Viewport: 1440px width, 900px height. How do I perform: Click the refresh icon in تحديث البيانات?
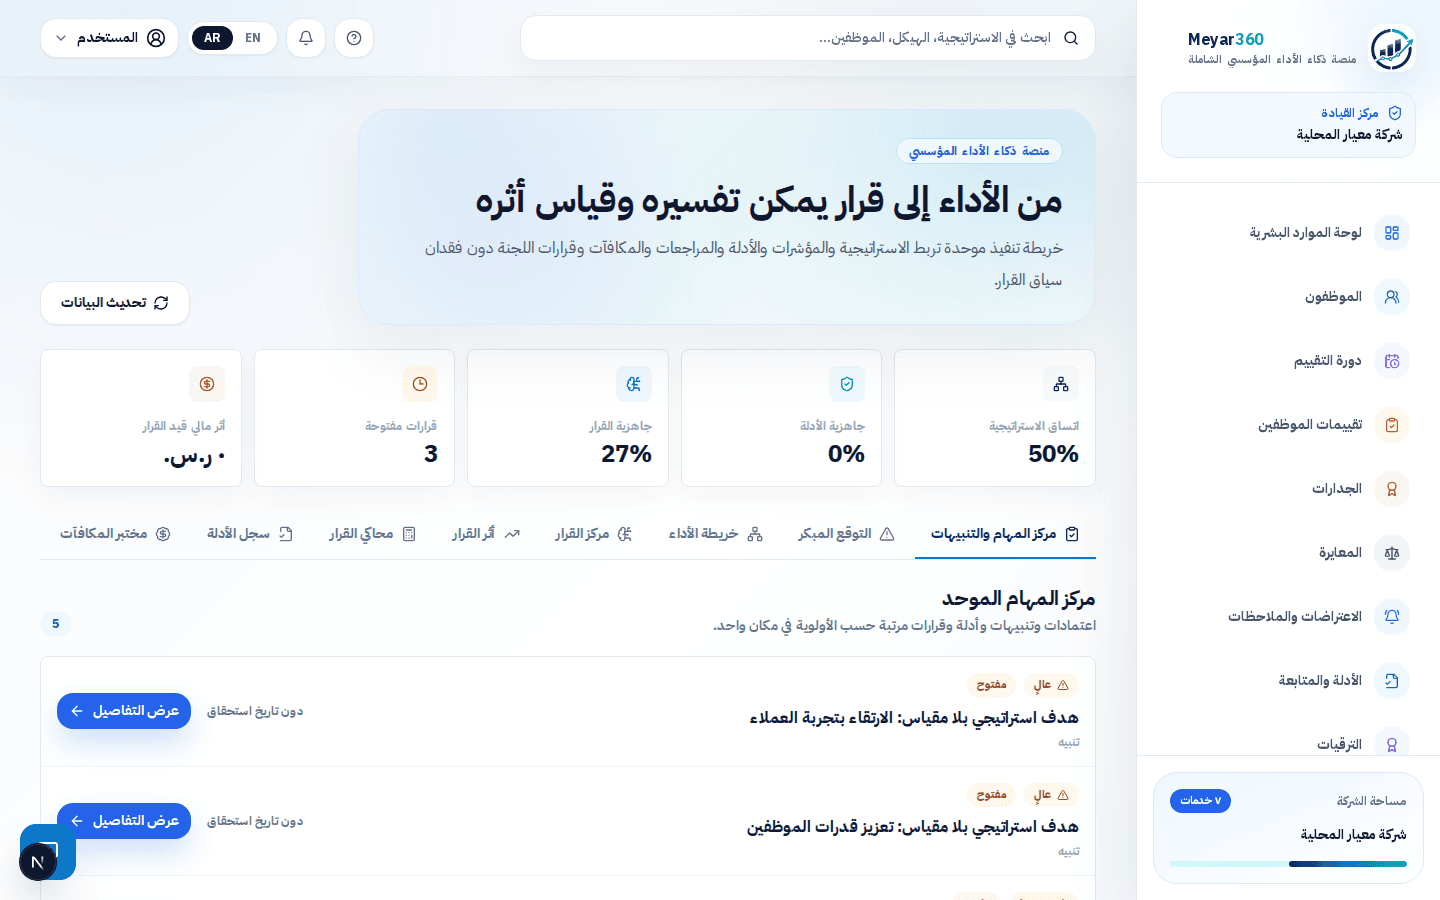coord(161,303)
